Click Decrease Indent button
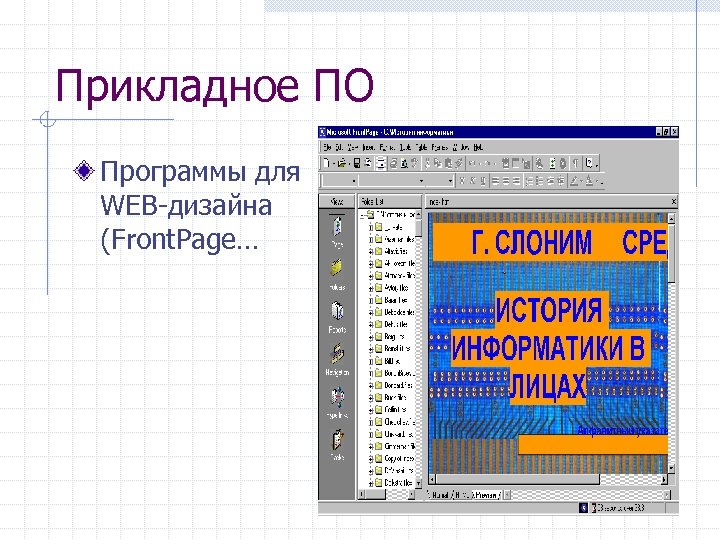This screenshot has height=540, width=720. 550,181
